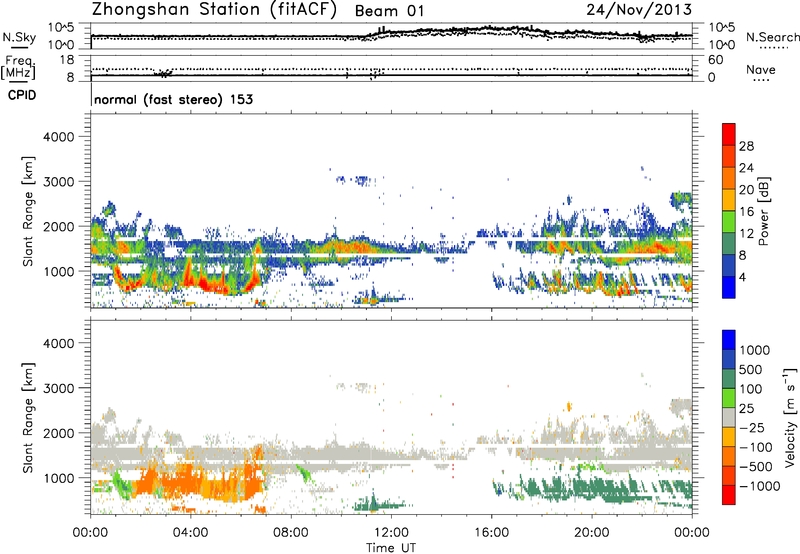This screenshot has height=554, width=800.
Task: Click the '60' Nave axis label
Action: coord(715,60)
